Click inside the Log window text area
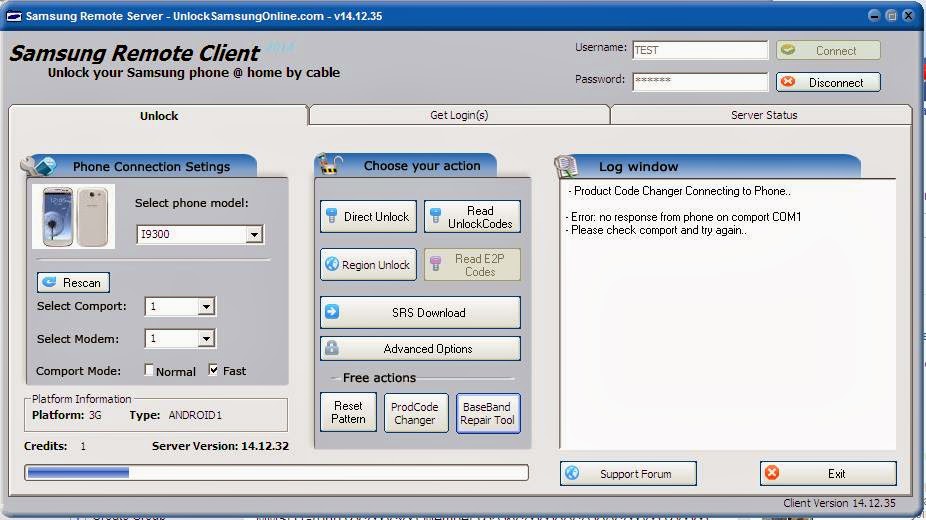The height and width of the screenshot is (520, 926). pos(728,315)
